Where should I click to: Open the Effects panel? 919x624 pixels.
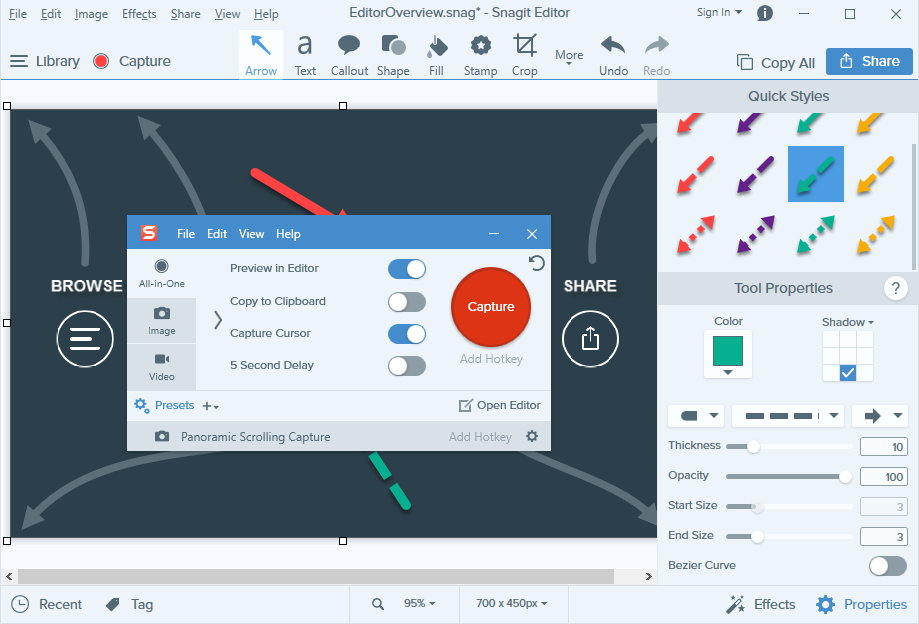point(760,604)
